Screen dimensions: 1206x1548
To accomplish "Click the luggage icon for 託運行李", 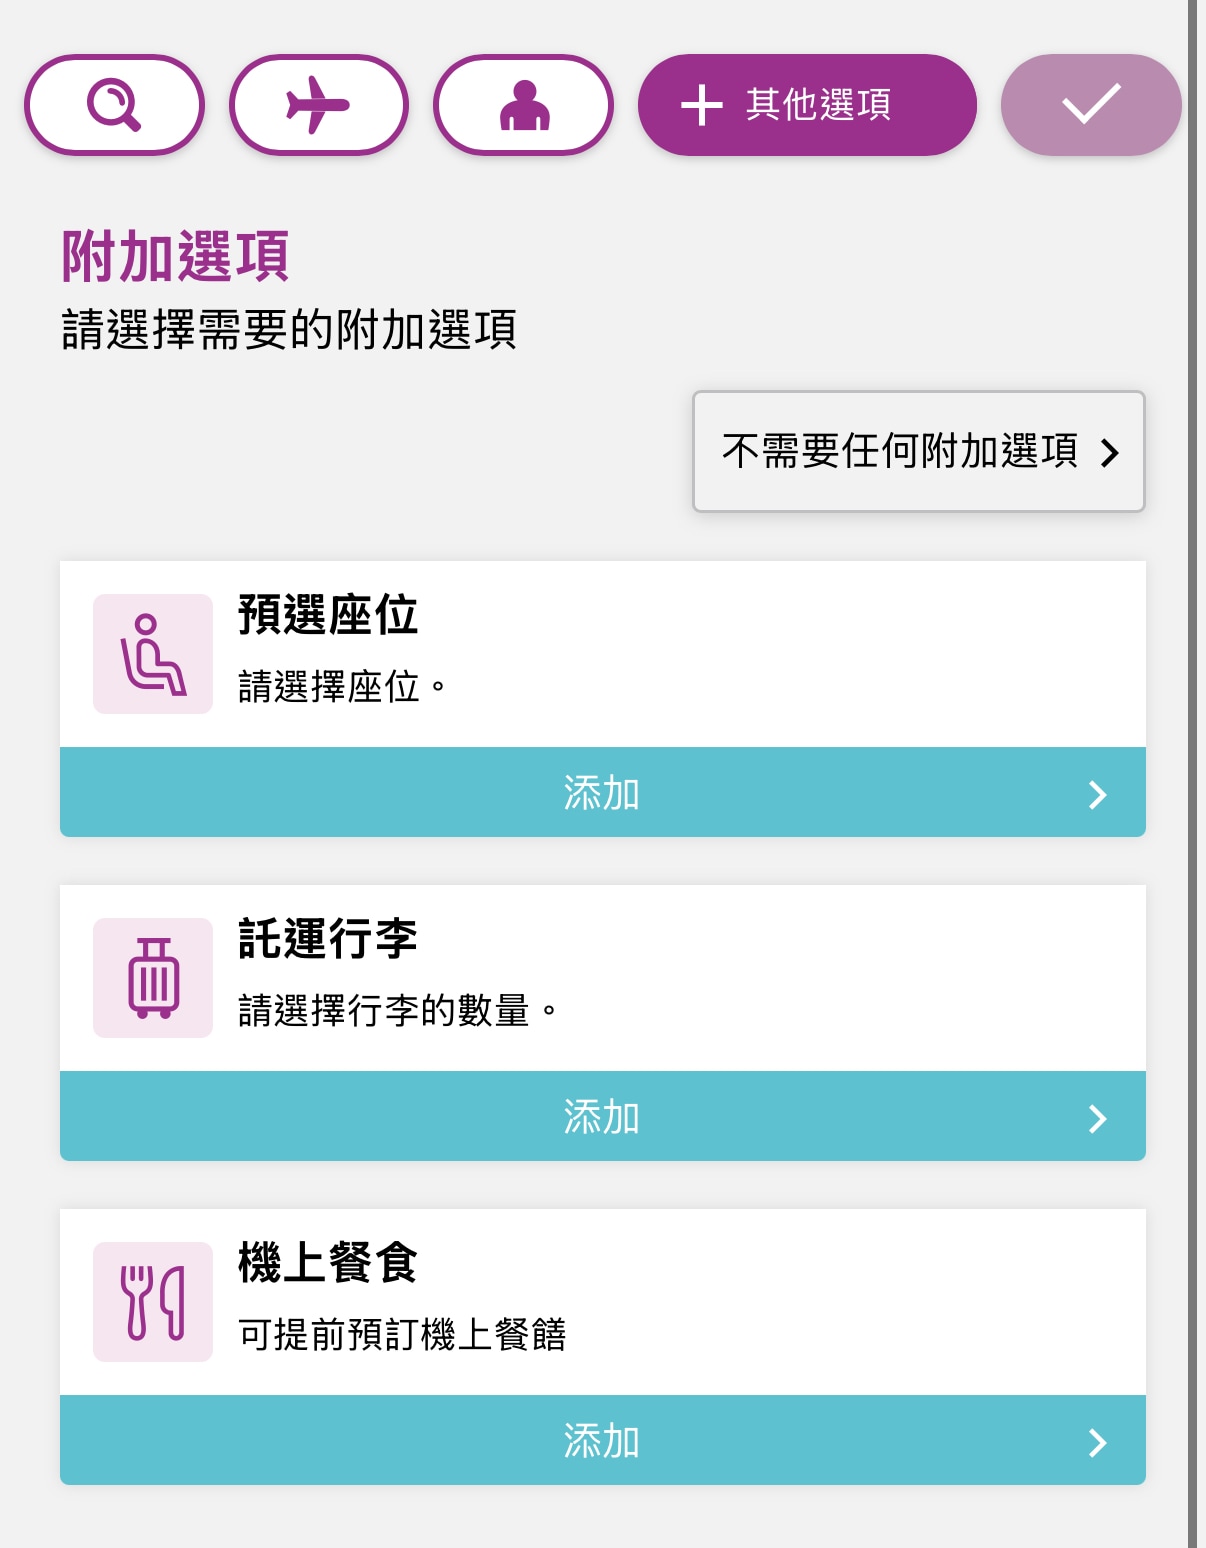I will pyautogui.click(x=153, y=978).
